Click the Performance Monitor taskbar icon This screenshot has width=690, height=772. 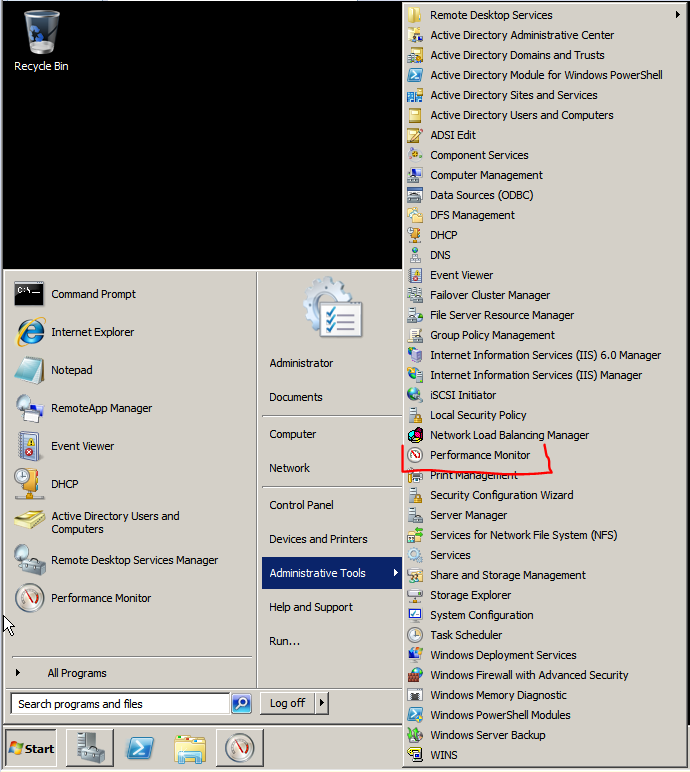tap(240, 748)
